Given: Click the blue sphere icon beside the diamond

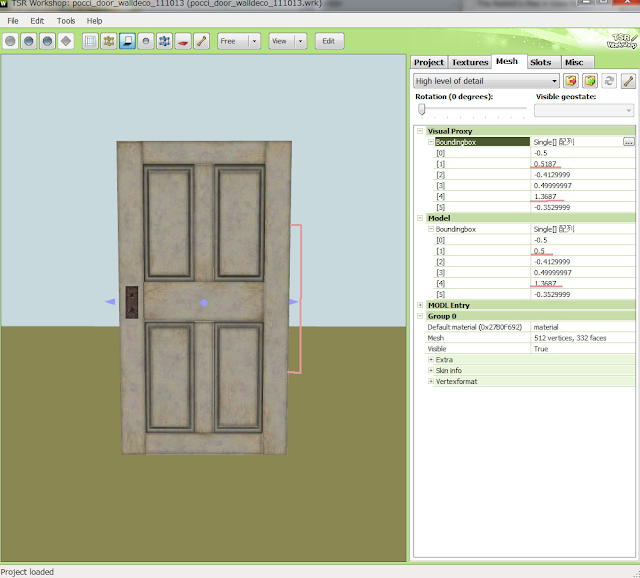Looking at the screenshot, I should coord(47,41).
